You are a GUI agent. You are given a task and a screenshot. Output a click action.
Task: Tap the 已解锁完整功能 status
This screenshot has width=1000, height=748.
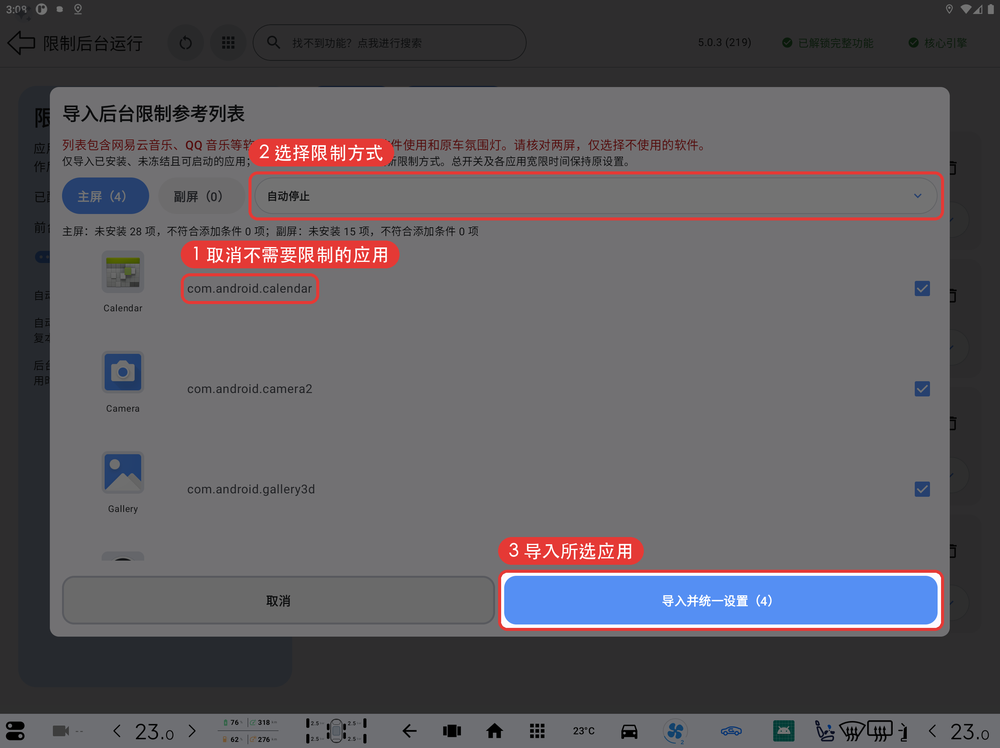(828, 43)
